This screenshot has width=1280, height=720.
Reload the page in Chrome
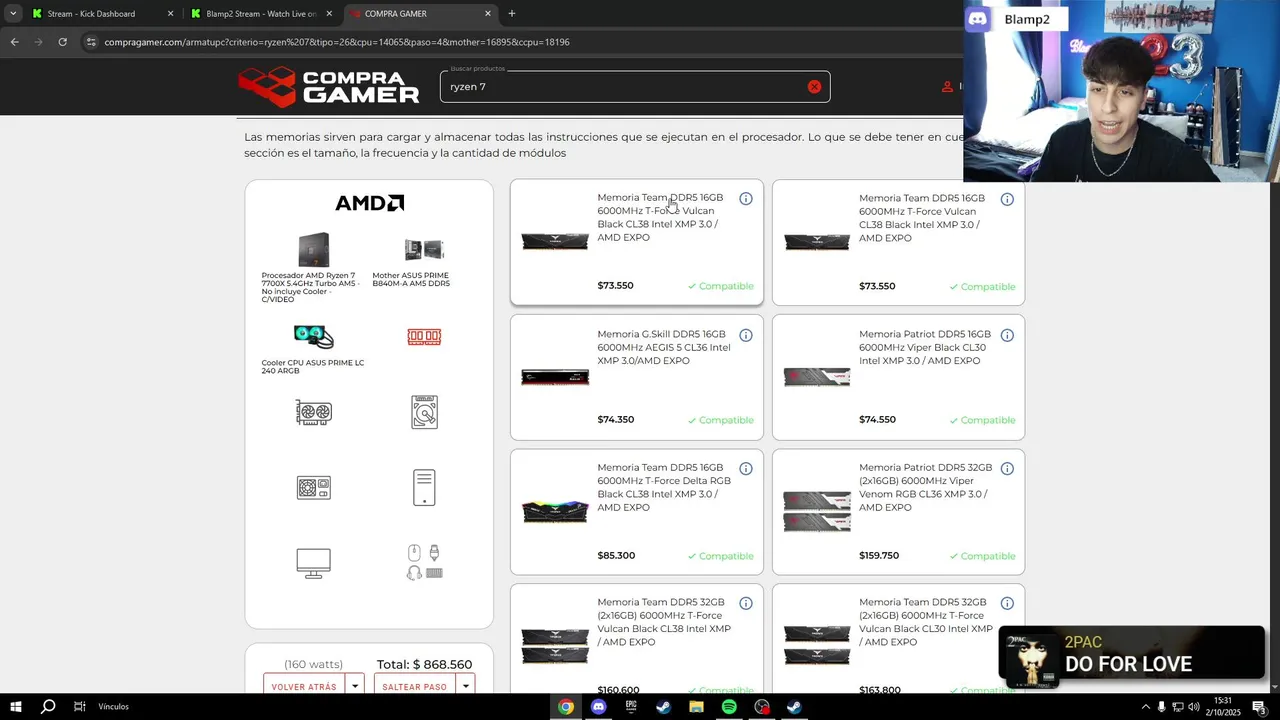tap(62, 42)
